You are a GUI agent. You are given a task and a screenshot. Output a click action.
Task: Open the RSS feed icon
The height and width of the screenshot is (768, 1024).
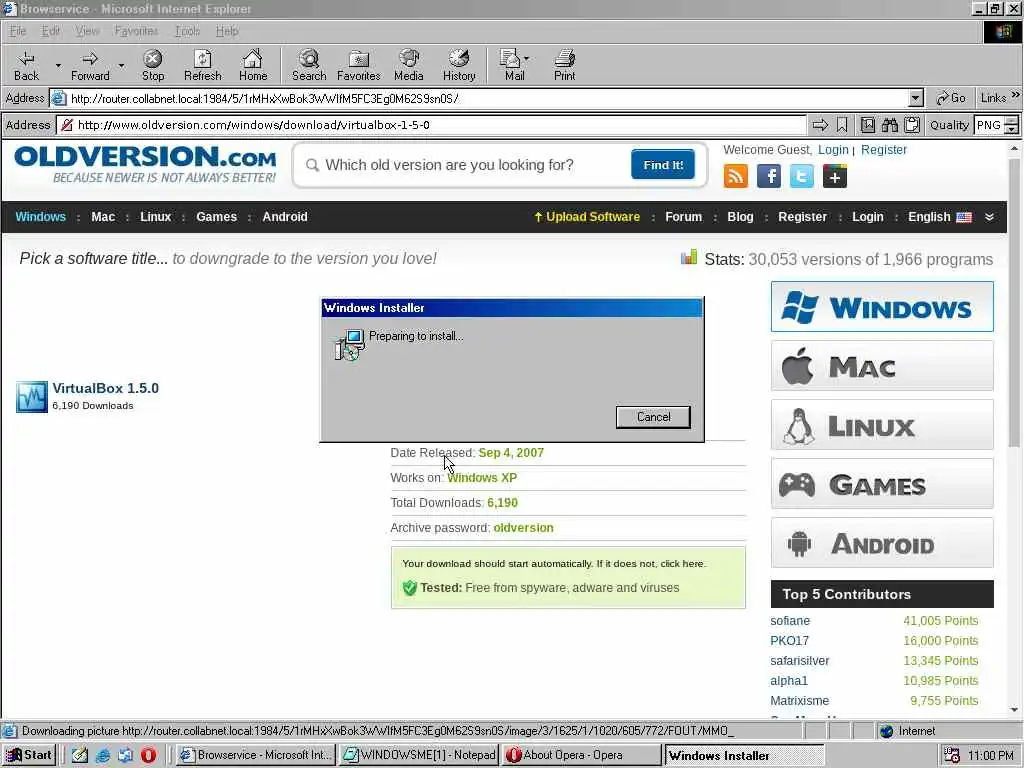[x=735, y=176]
